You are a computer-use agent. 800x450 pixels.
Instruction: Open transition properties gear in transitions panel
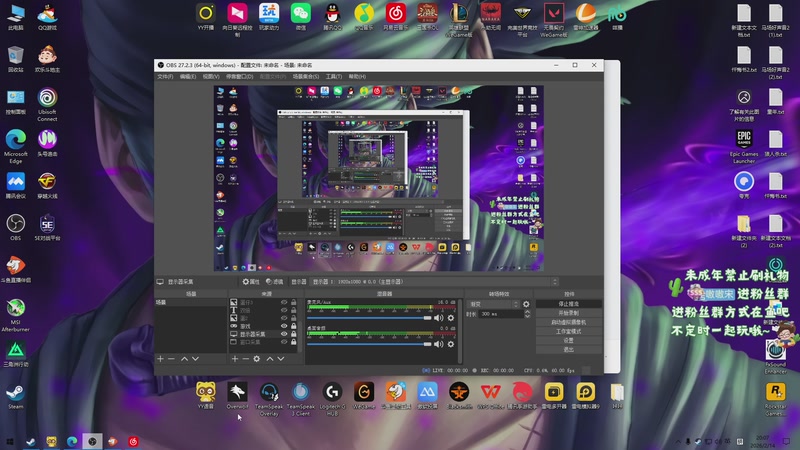pyautogui.click(x=526, y=304)
